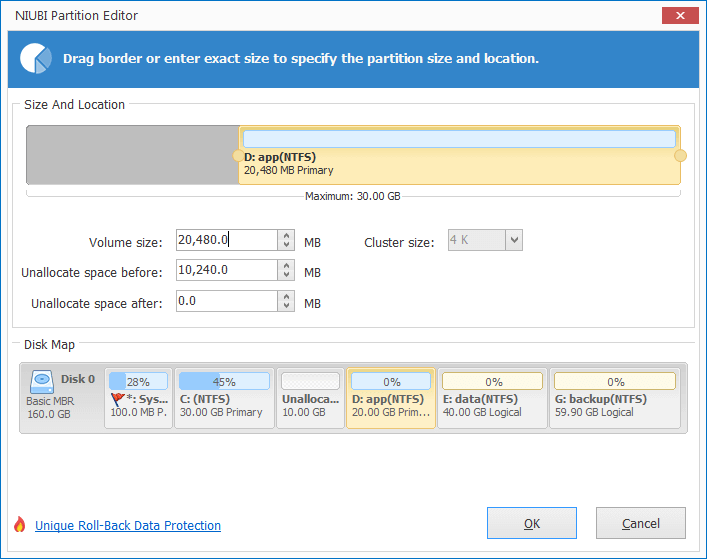
Task: Click the System partition 28% usage bar
Action: point(138,381)
